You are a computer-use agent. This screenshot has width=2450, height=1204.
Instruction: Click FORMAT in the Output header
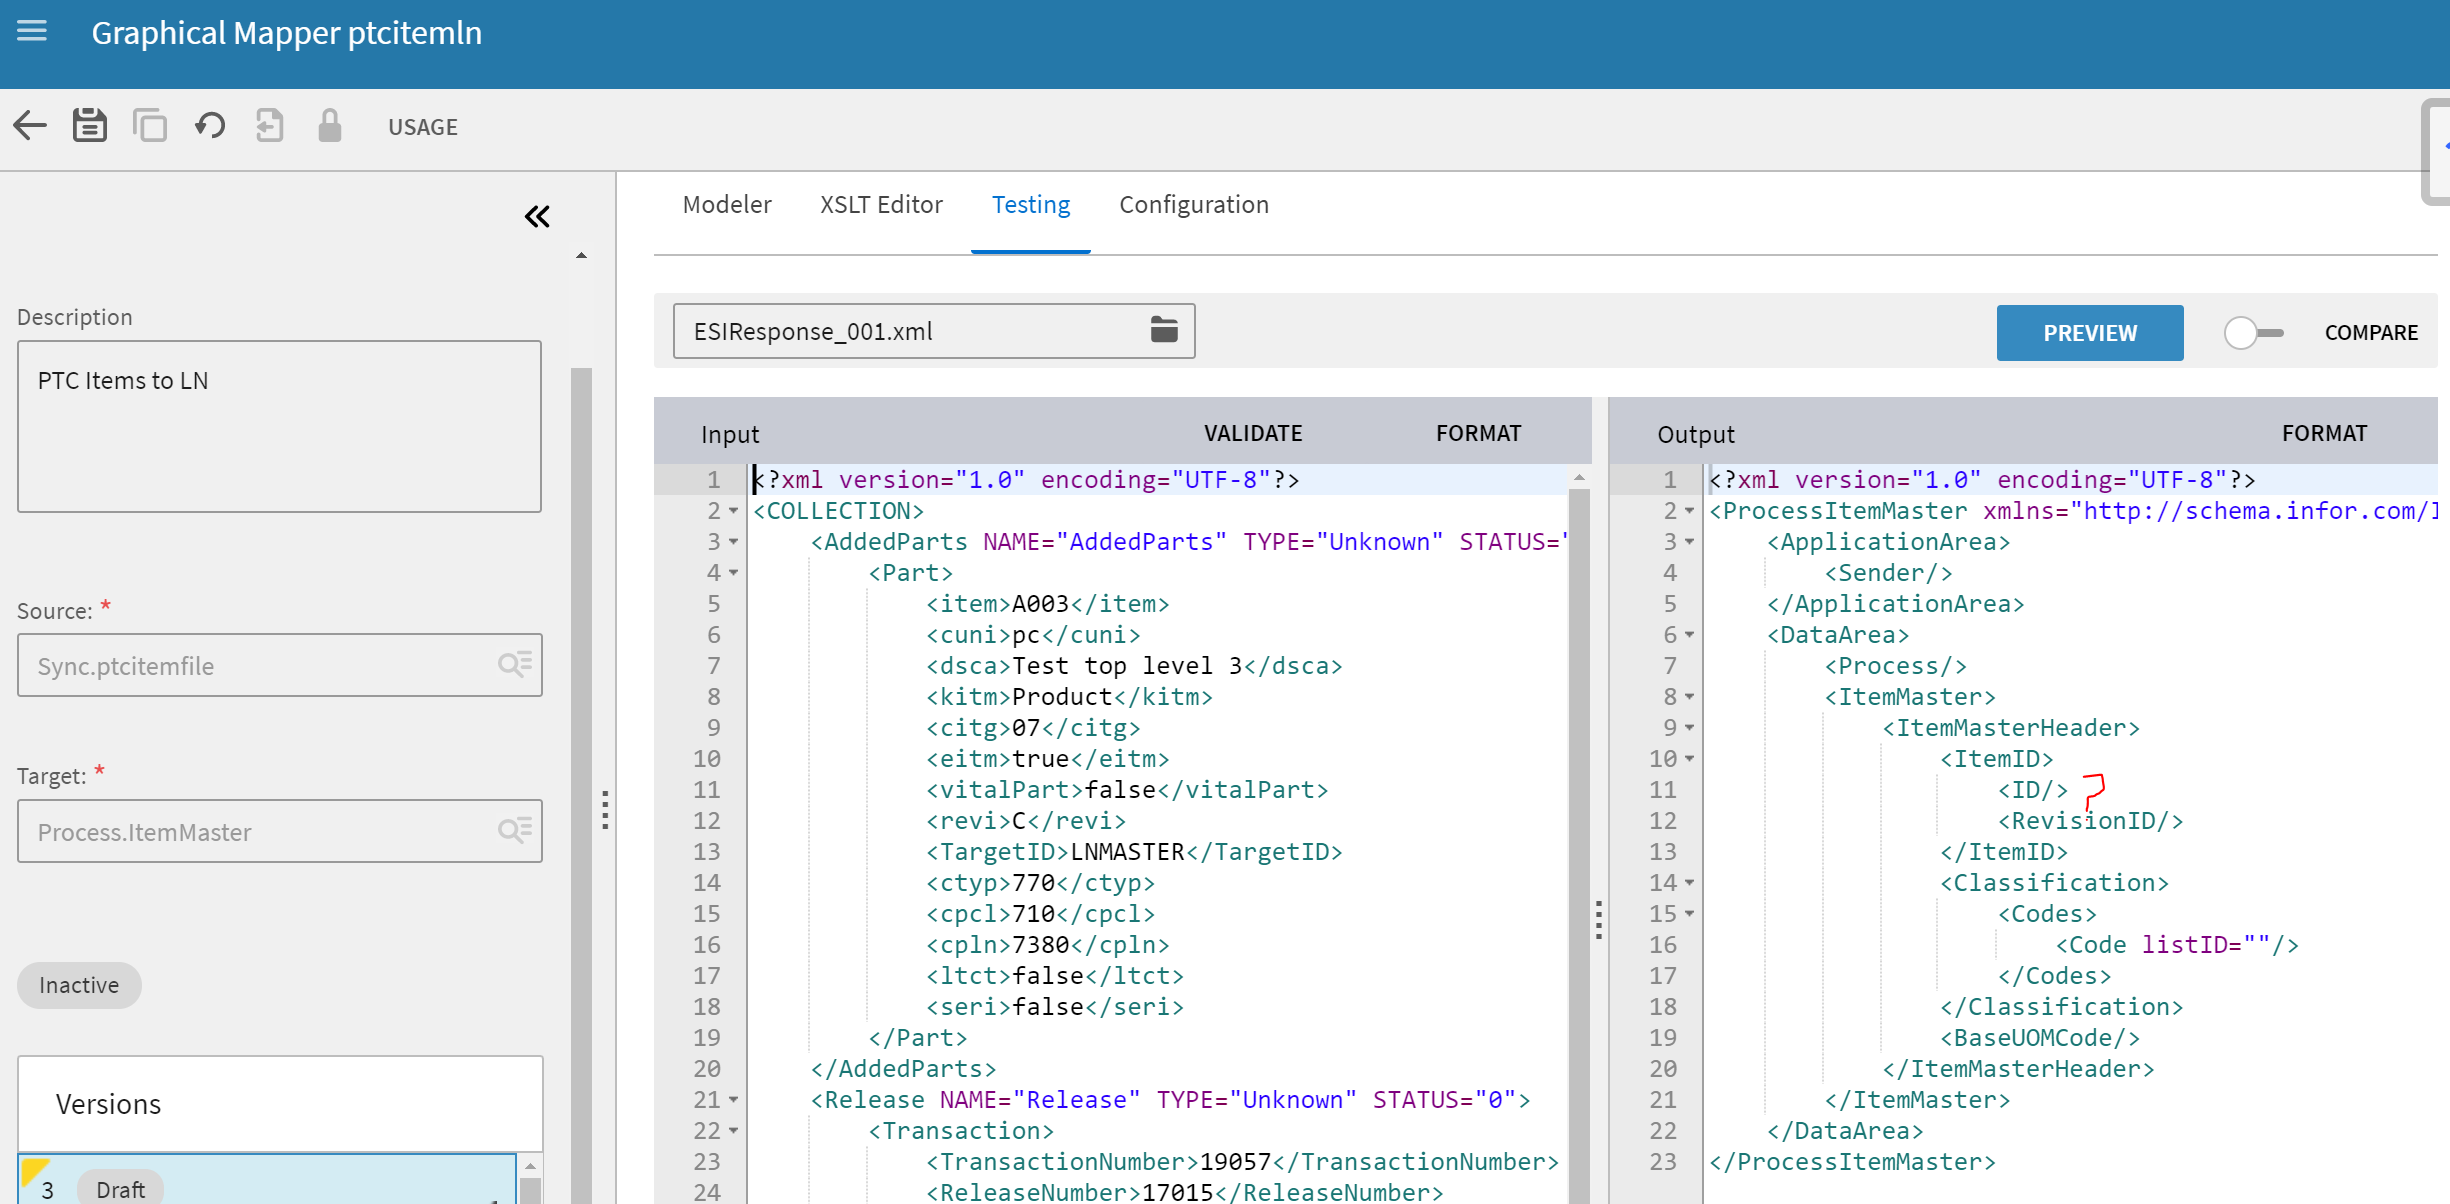2324,433
